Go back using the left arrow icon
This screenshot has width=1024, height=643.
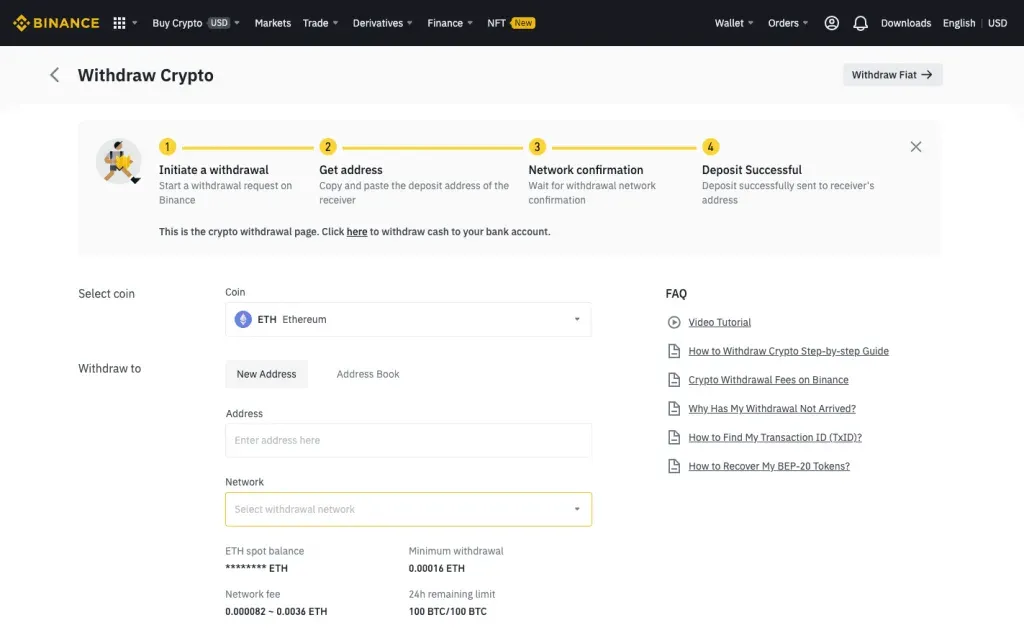click(55, 75)
